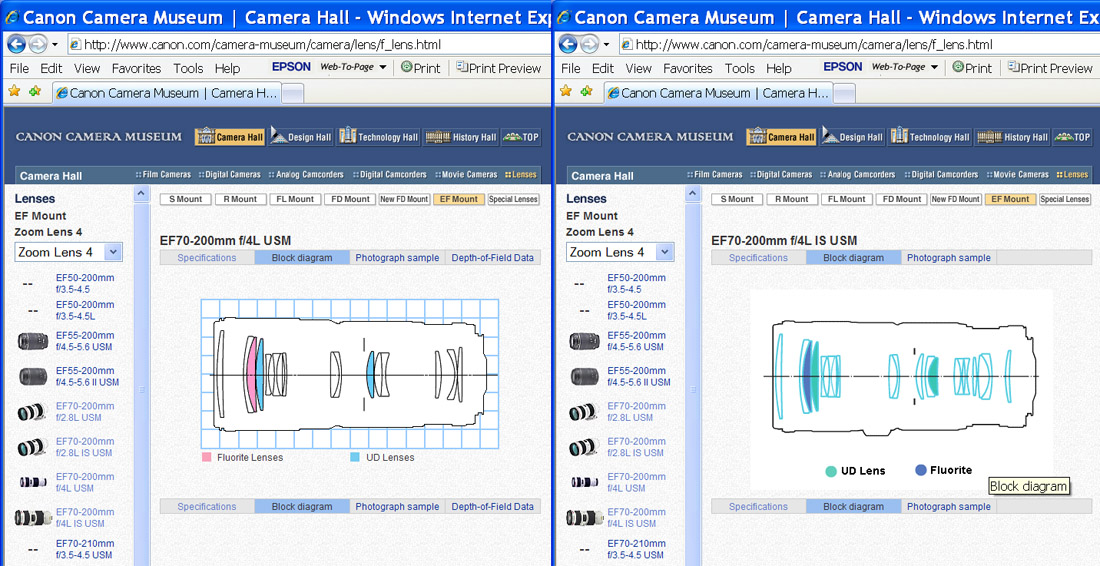Open EF55-200mm f/4.5-5.6 USM link in left window

point(85,341)
